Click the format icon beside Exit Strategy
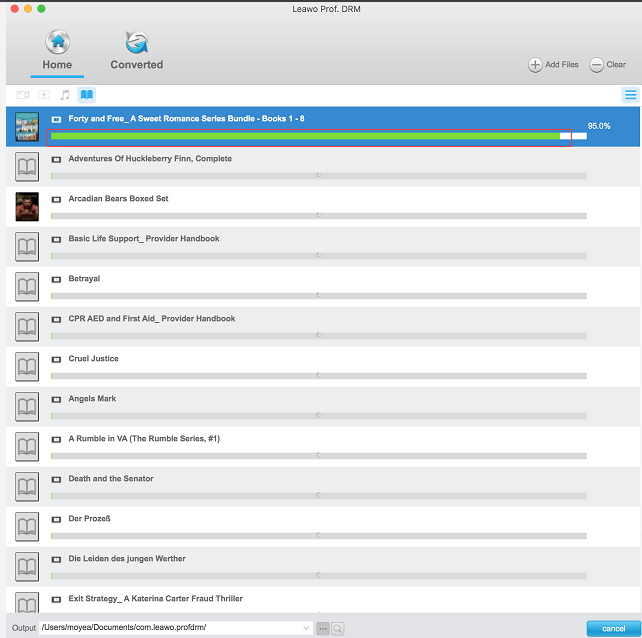 coord(56,600)
